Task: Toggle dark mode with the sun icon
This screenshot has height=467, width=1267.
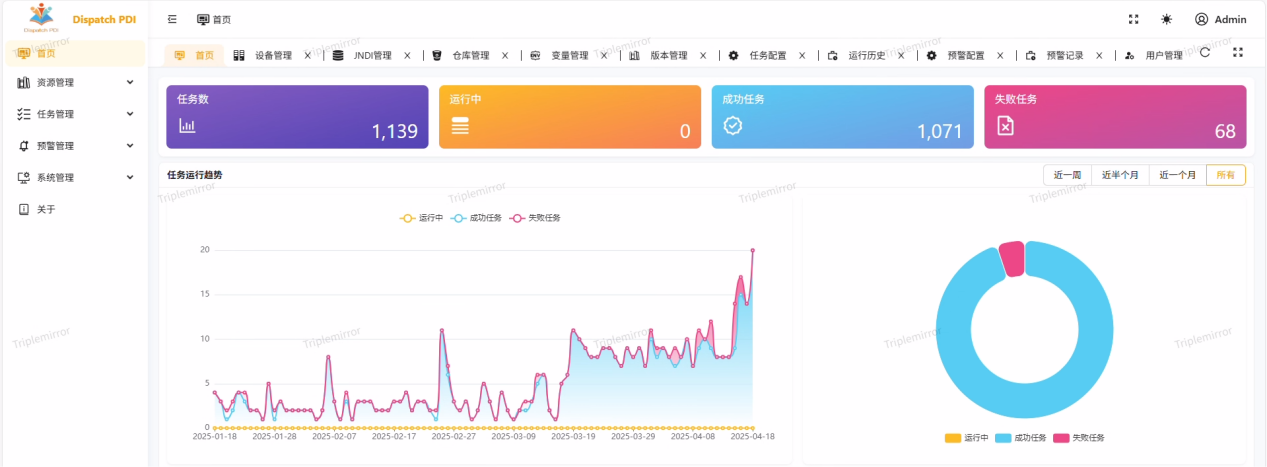Action: click(x=1166, y=19)
